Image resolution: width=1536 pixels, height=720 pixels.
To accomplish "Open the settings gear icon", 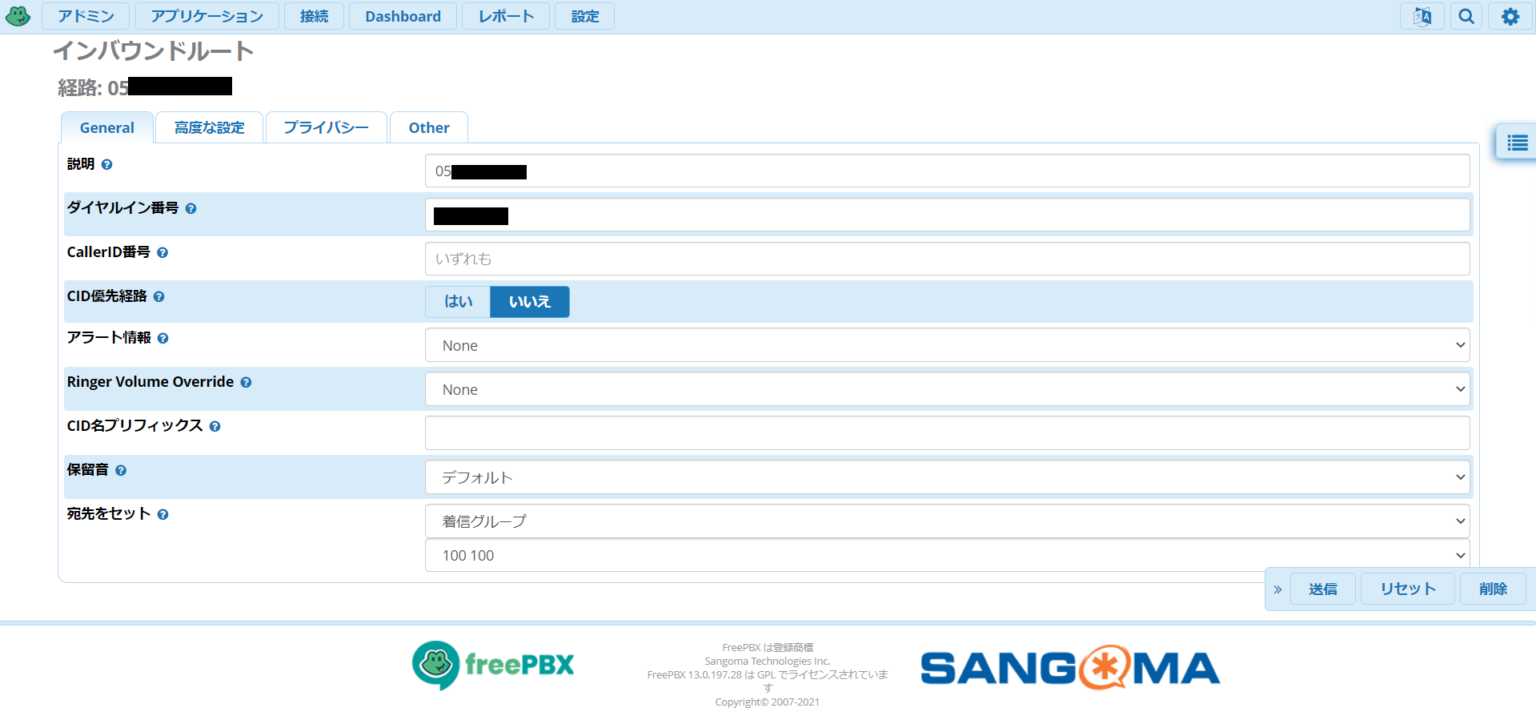I will click(x=1510, y=16).
